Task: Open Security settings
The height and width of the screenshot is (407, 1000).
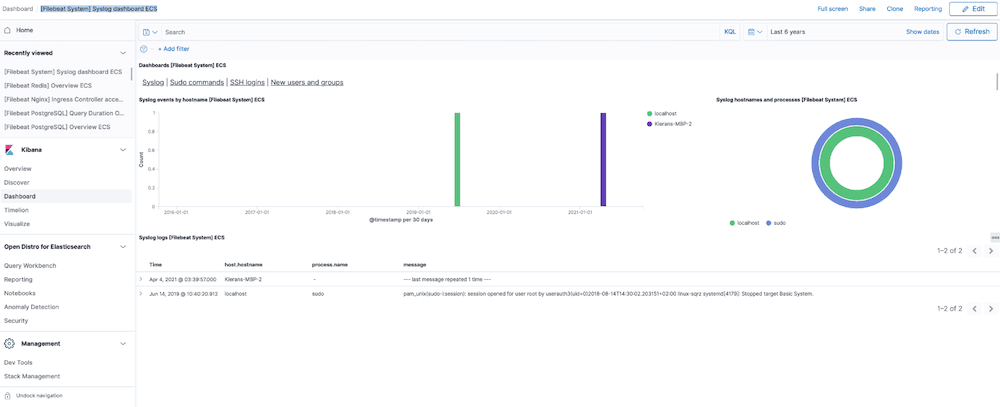Action: pos(16,321)
